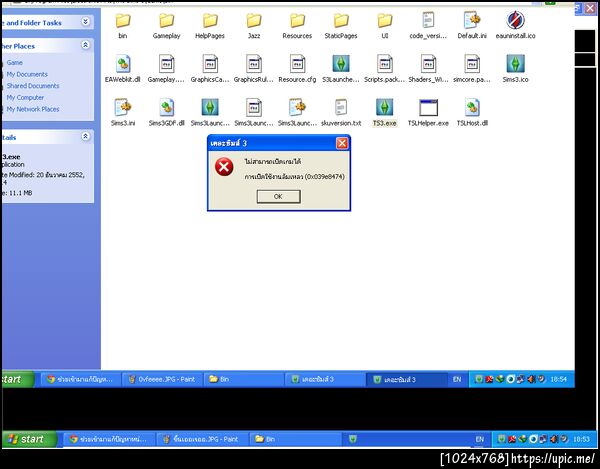600x469 pixels.
Task: Switch to Bin folder in bottom taskbar
Action: tap(295, 439)
